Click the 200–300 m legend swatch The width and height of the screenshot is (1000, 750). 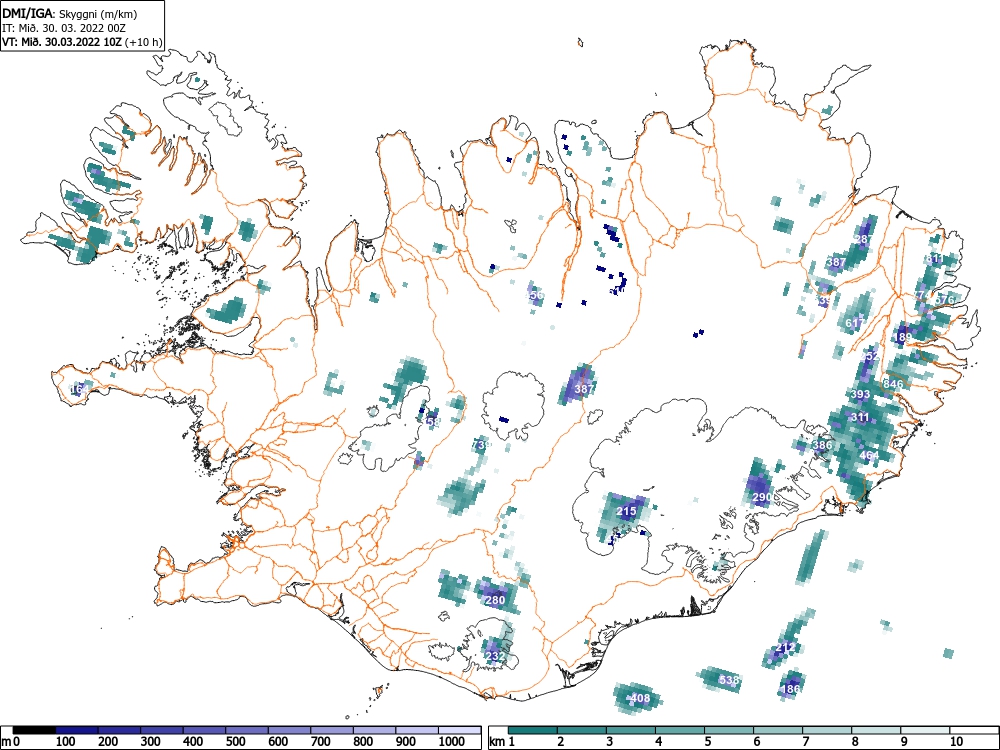point(119,730)
